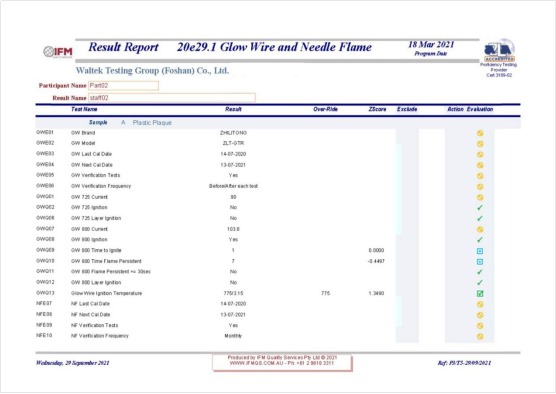This screenshot has width=556, height=394.
Task: Select the ZScore column header
Action: [377, 109]
